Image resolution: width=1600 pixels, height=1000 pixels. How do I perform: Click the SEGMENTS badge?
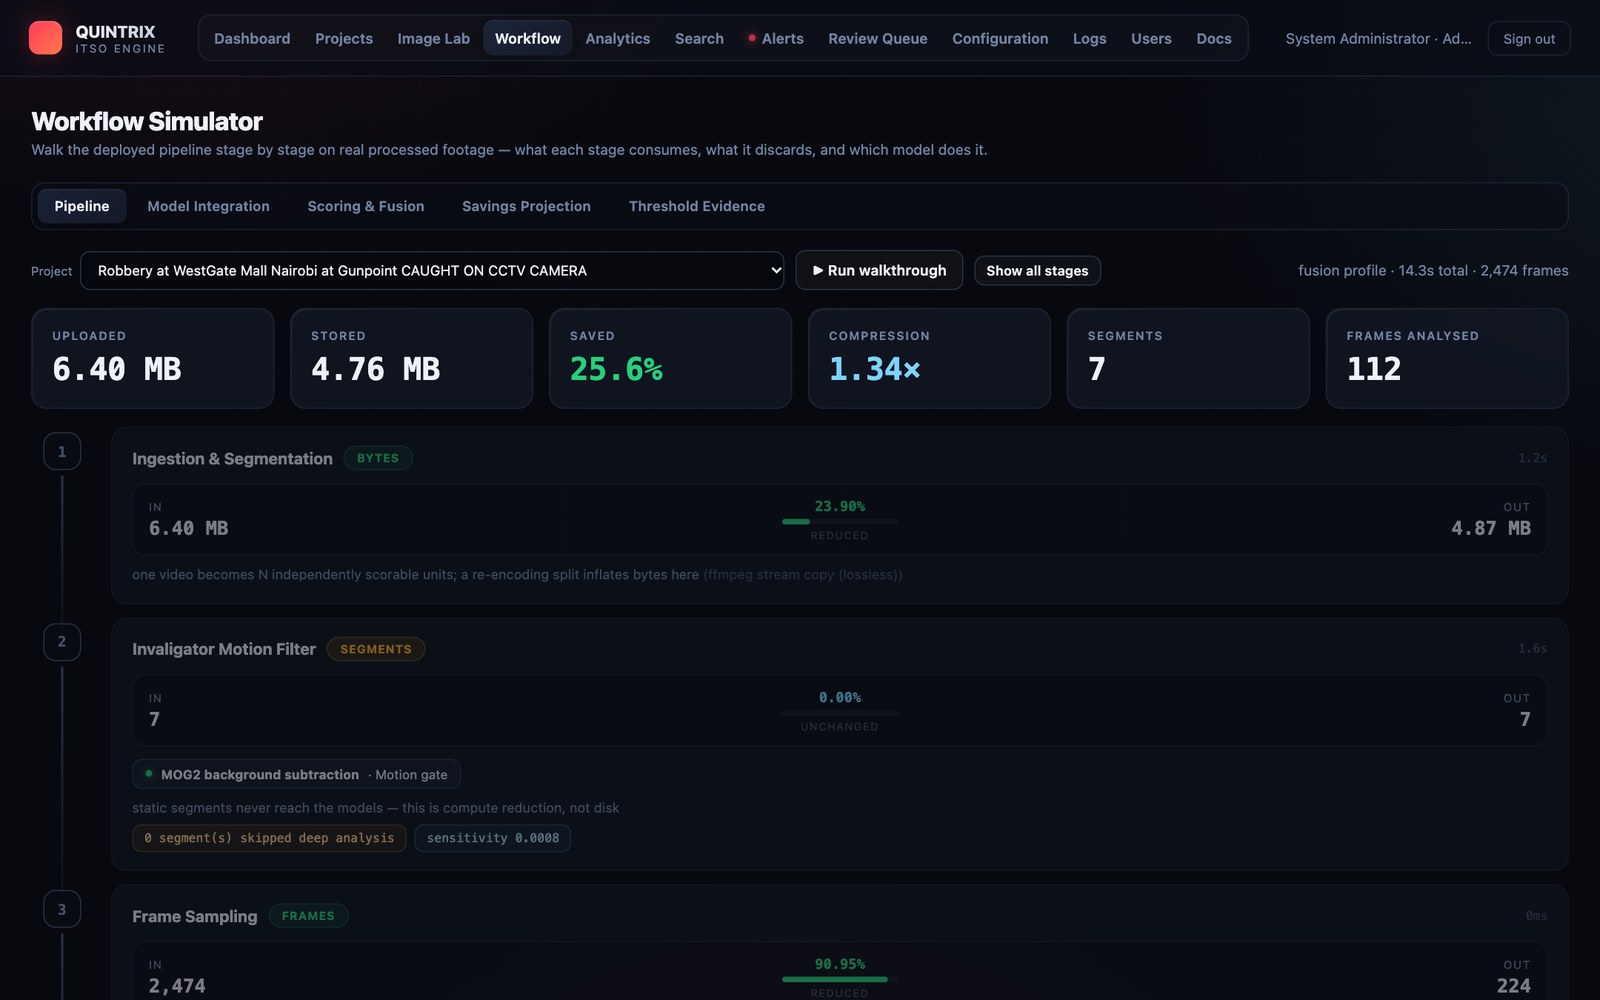click(376, 649)
